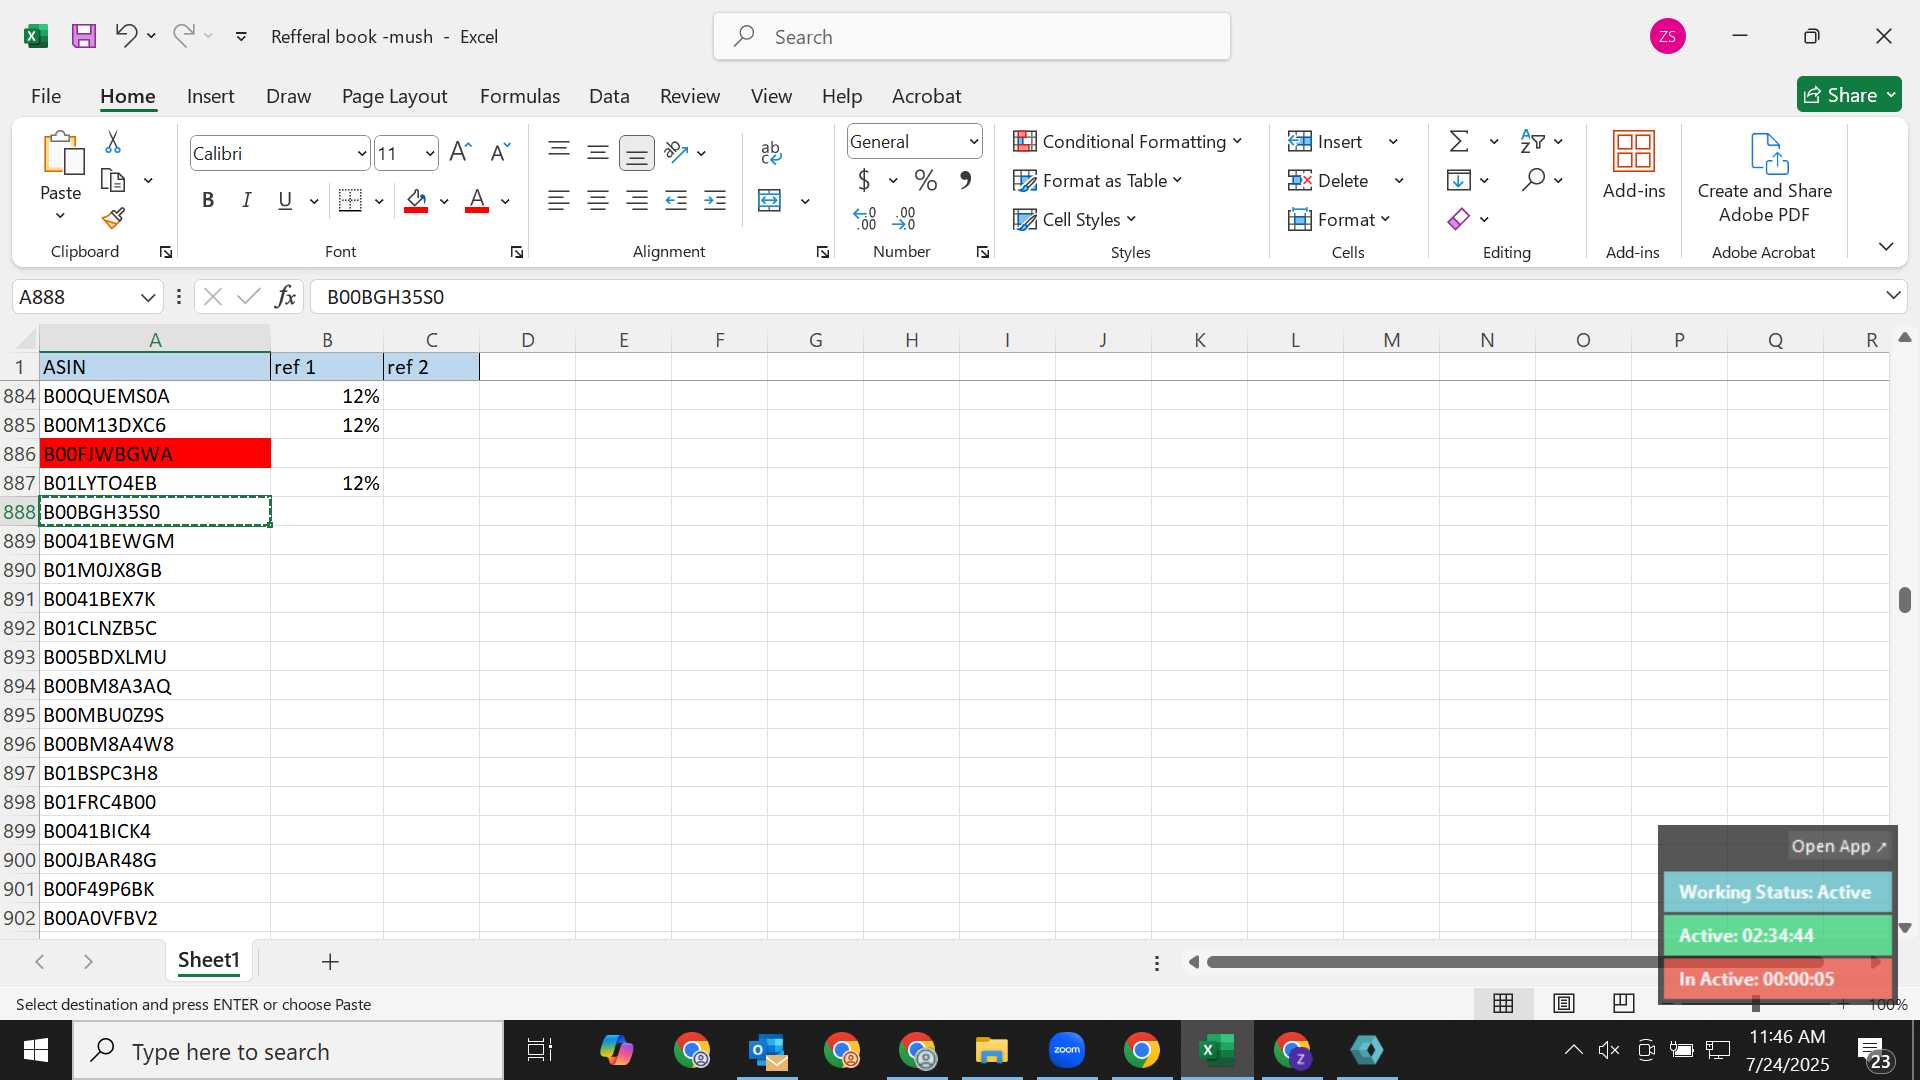The width and height of the screenshot is (1920, 1080).
Task: Switch to the Acrobat tab
Action: [x=926, y=96]
